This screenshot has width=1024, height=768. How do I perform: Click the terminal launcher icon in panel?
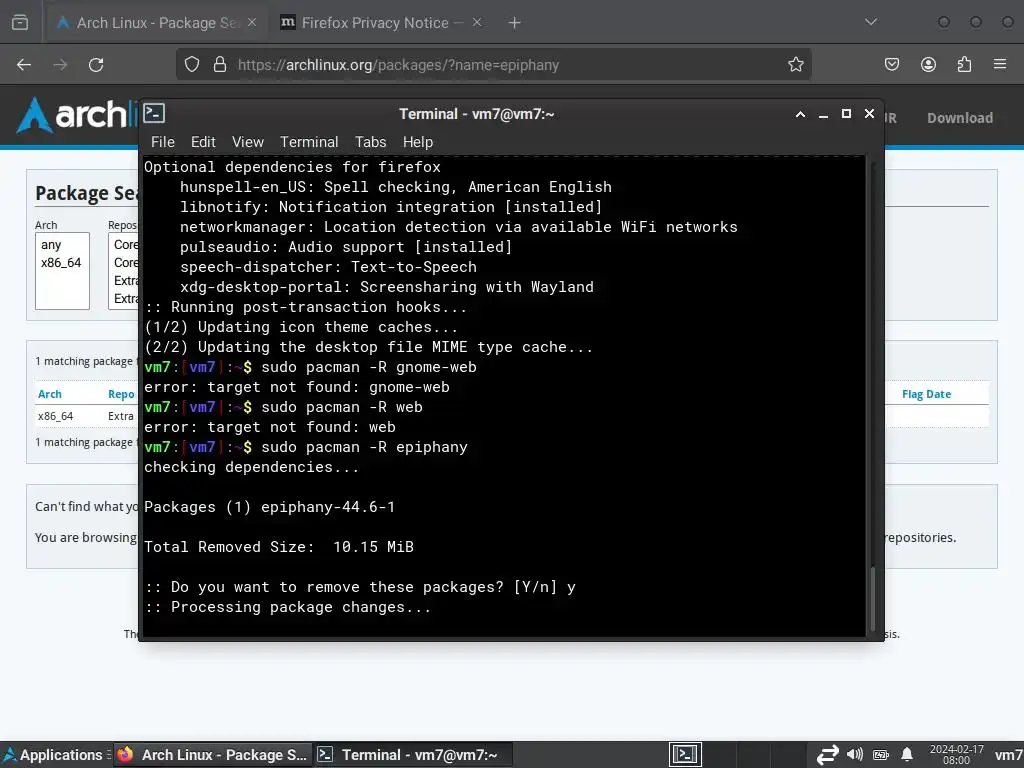pos(685,755)
